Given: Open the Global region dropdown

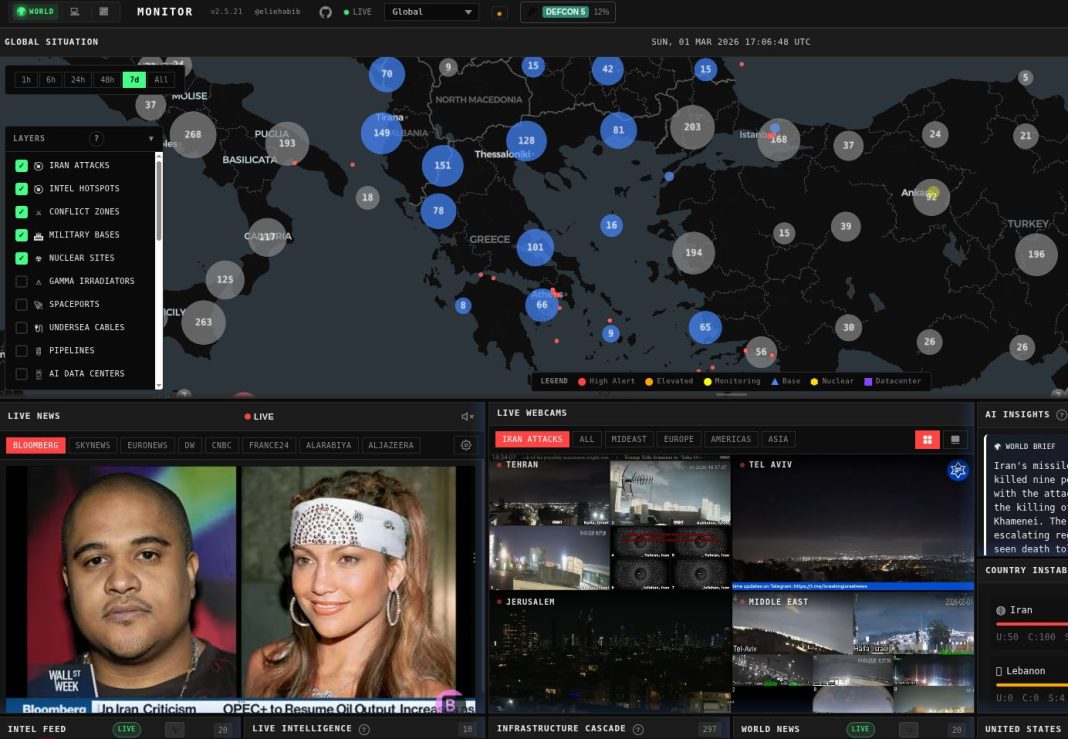Looking at the screenshot, I should (x=431, y=12).
